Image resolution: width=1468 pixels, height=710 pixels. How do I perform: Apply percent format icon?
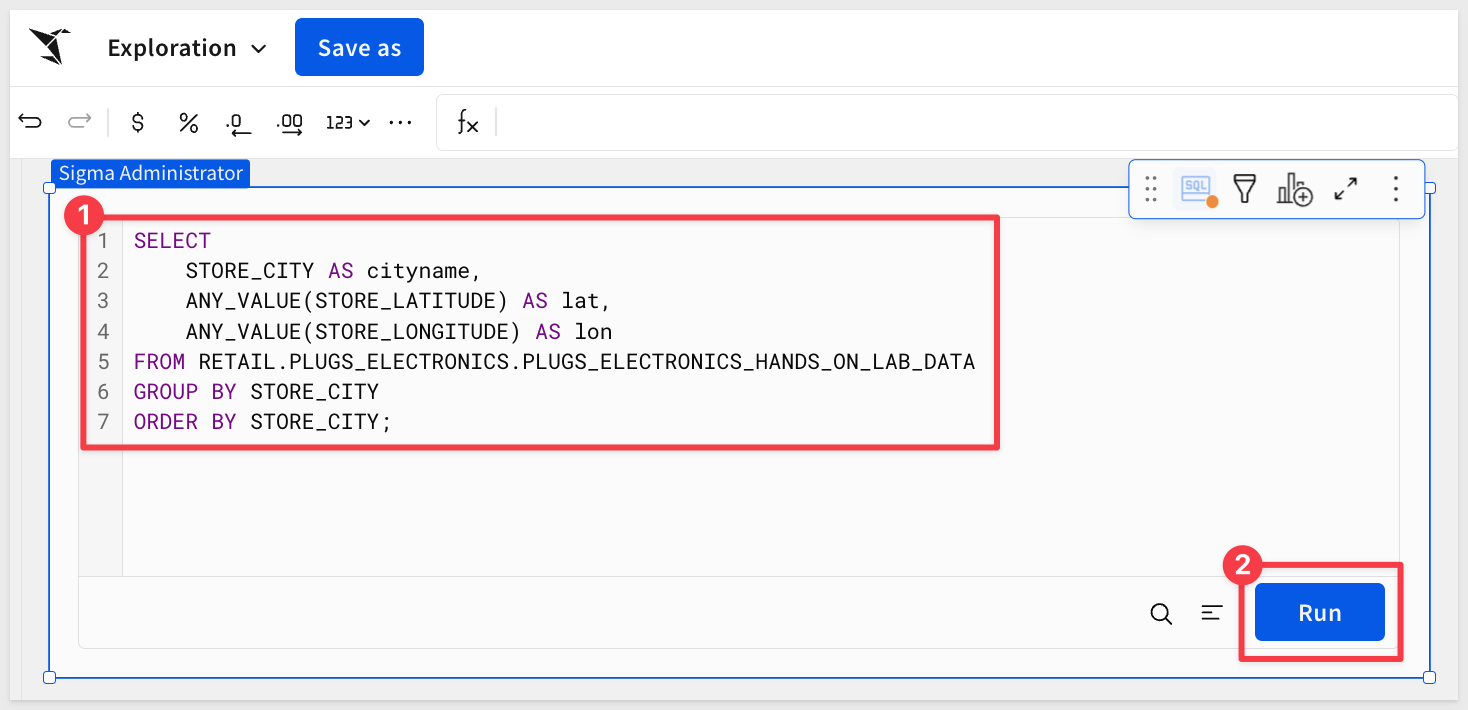[x=188, y=123]
